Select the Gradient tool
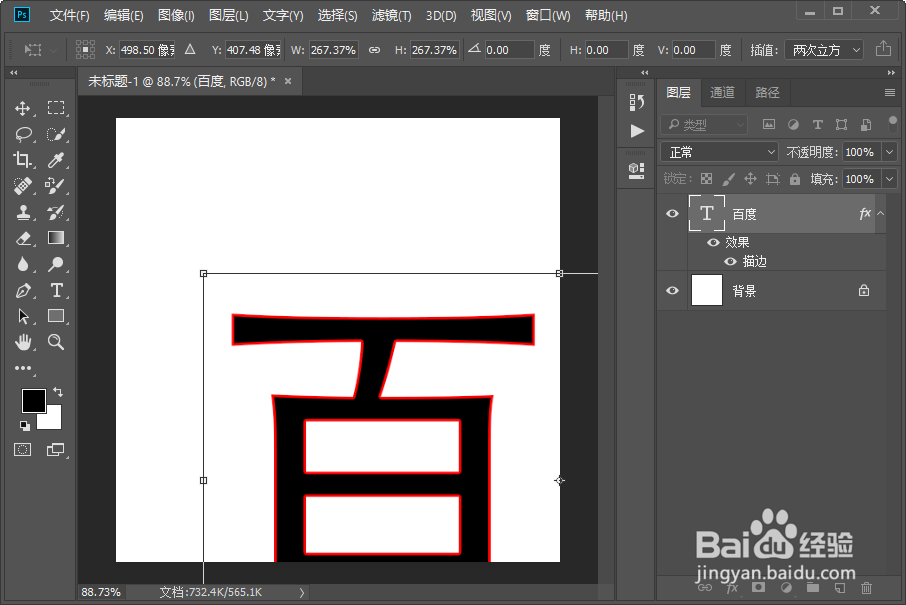The width and height of the screenshot is (906, 605). (x=56, y=238)
